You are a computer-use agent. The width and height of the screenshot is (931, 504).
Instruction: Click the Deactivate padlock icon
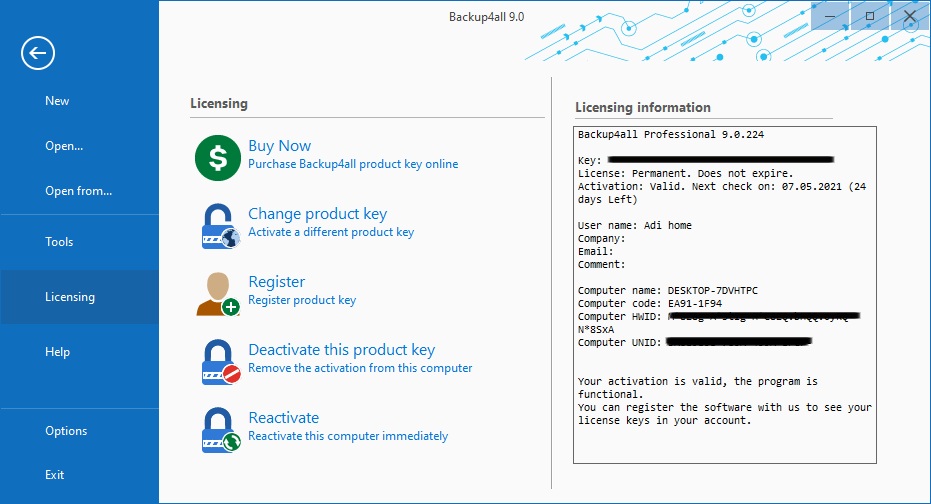pyautogui.click(x=221, y=362)
